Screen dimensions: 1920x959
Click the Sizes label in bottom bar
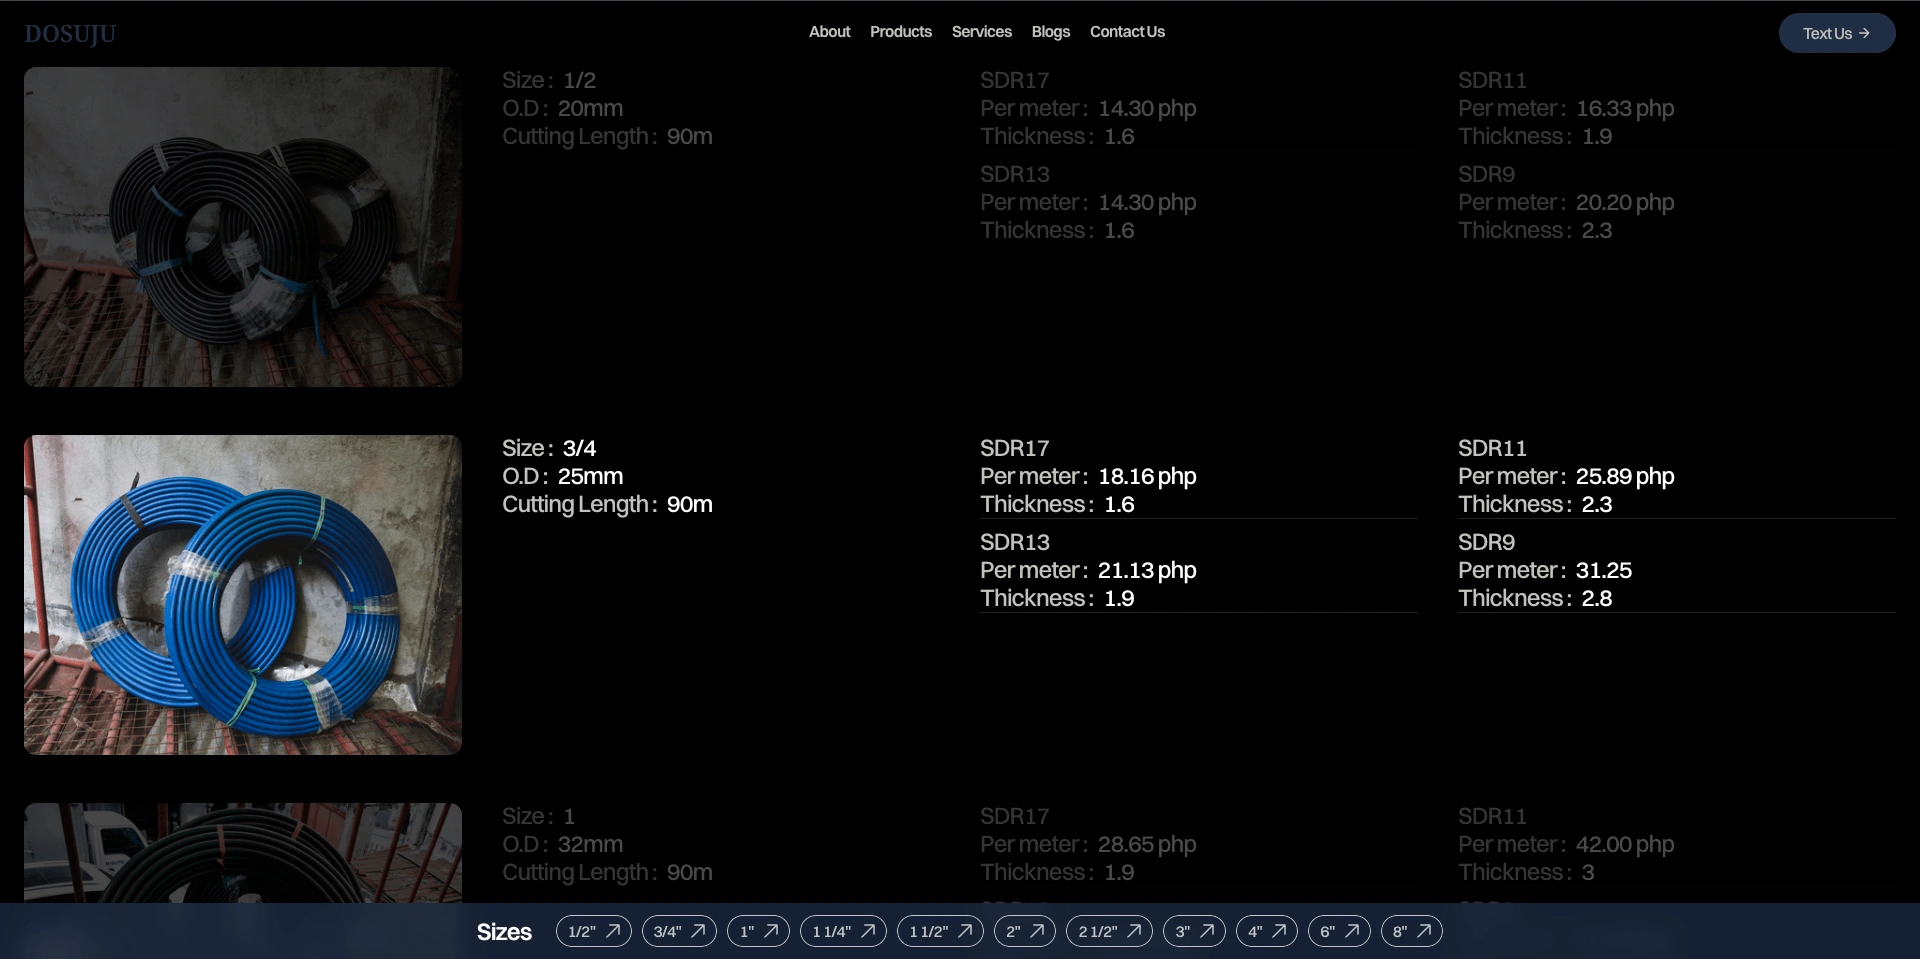point(504,932)
